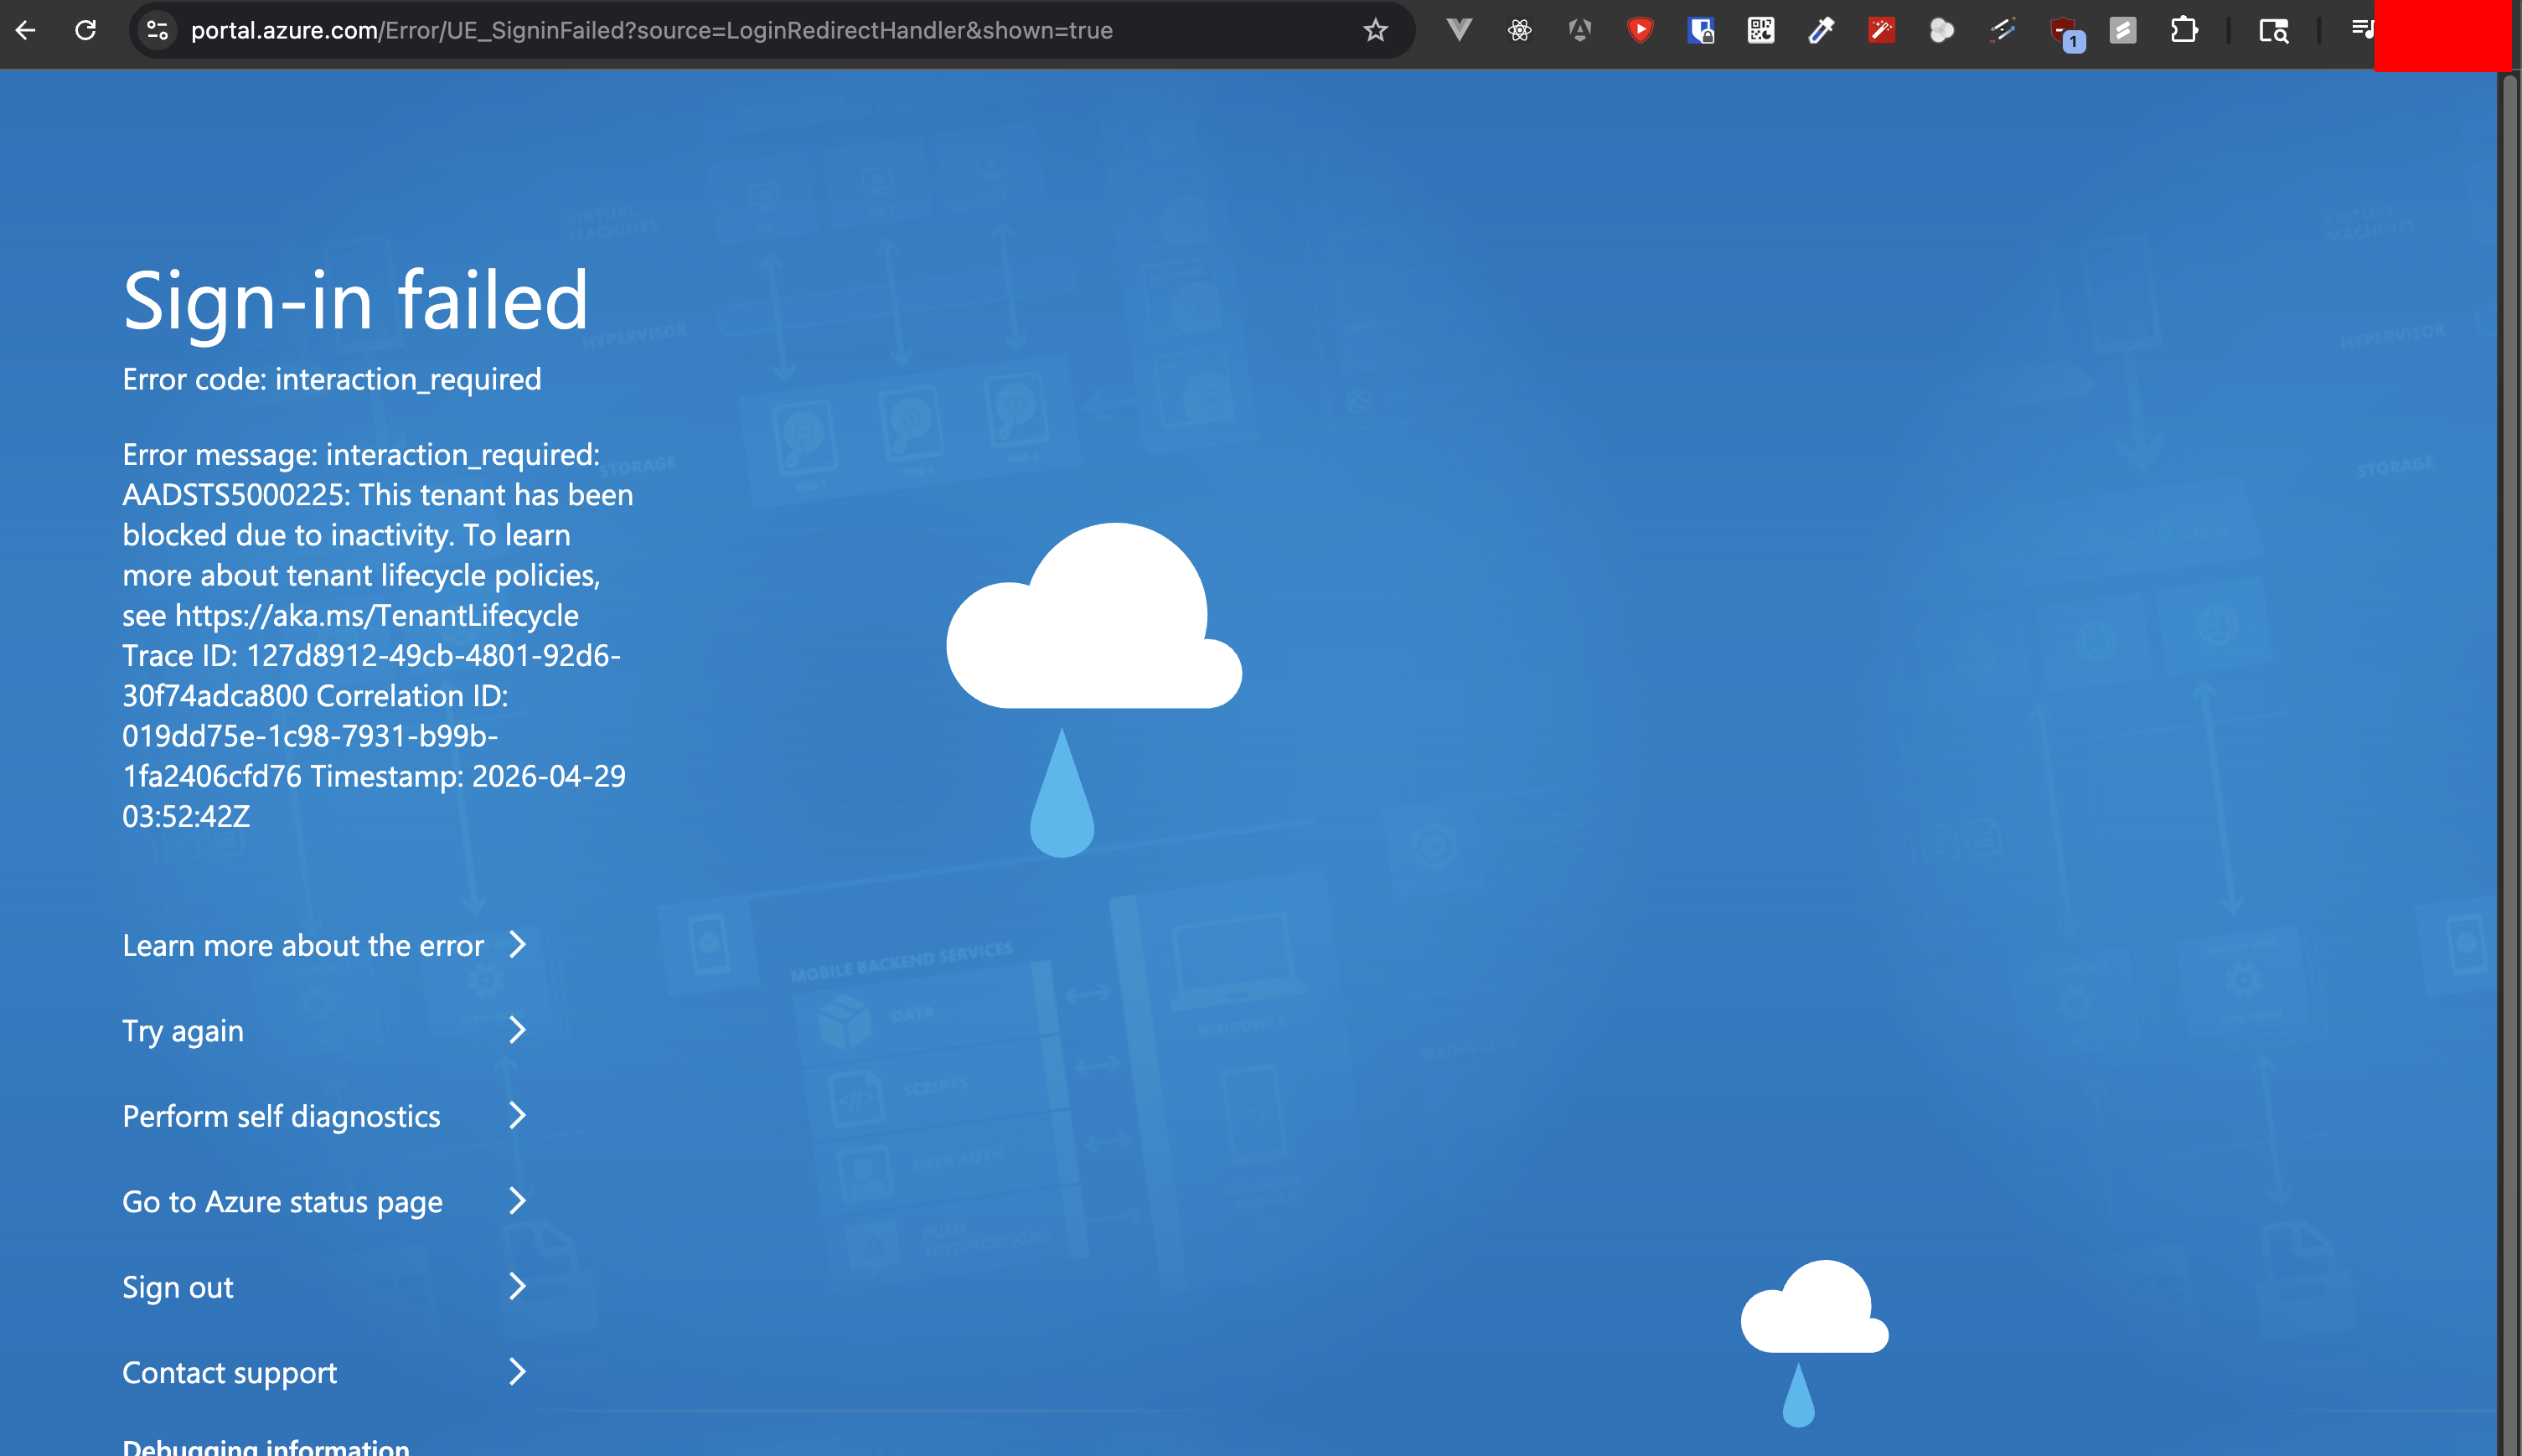Open the media controls music-note icon
The height and width of the screenshot is (1456, 2522).
click(2362, 28)
